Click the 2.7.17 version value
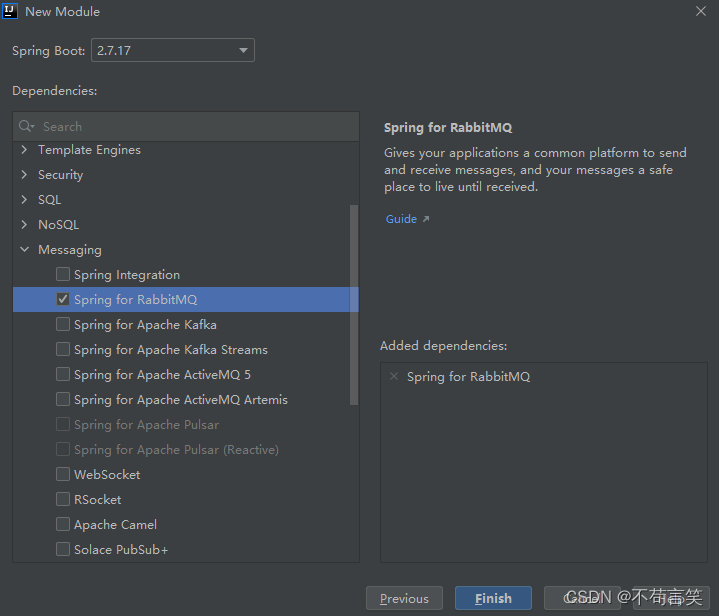719x616 pixels. (114, 50)
